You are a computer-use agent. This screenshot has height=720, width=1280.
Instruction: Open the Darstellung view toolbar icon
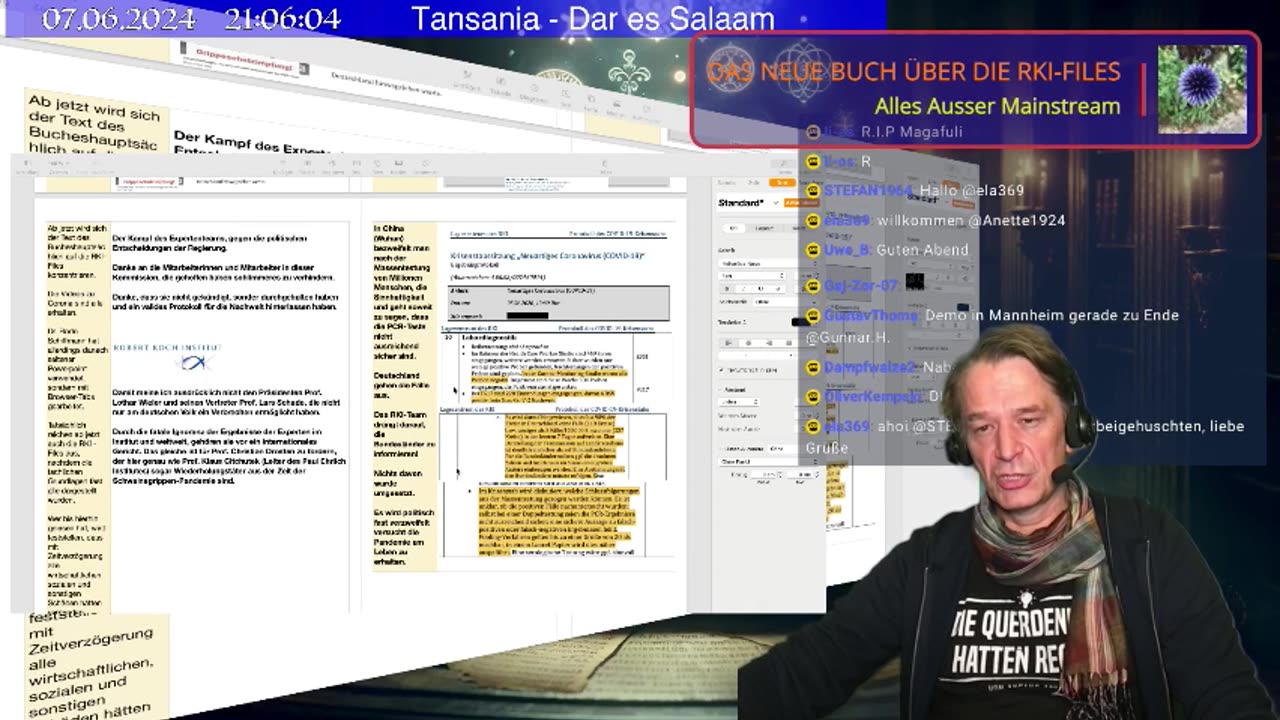coord(27,167)
